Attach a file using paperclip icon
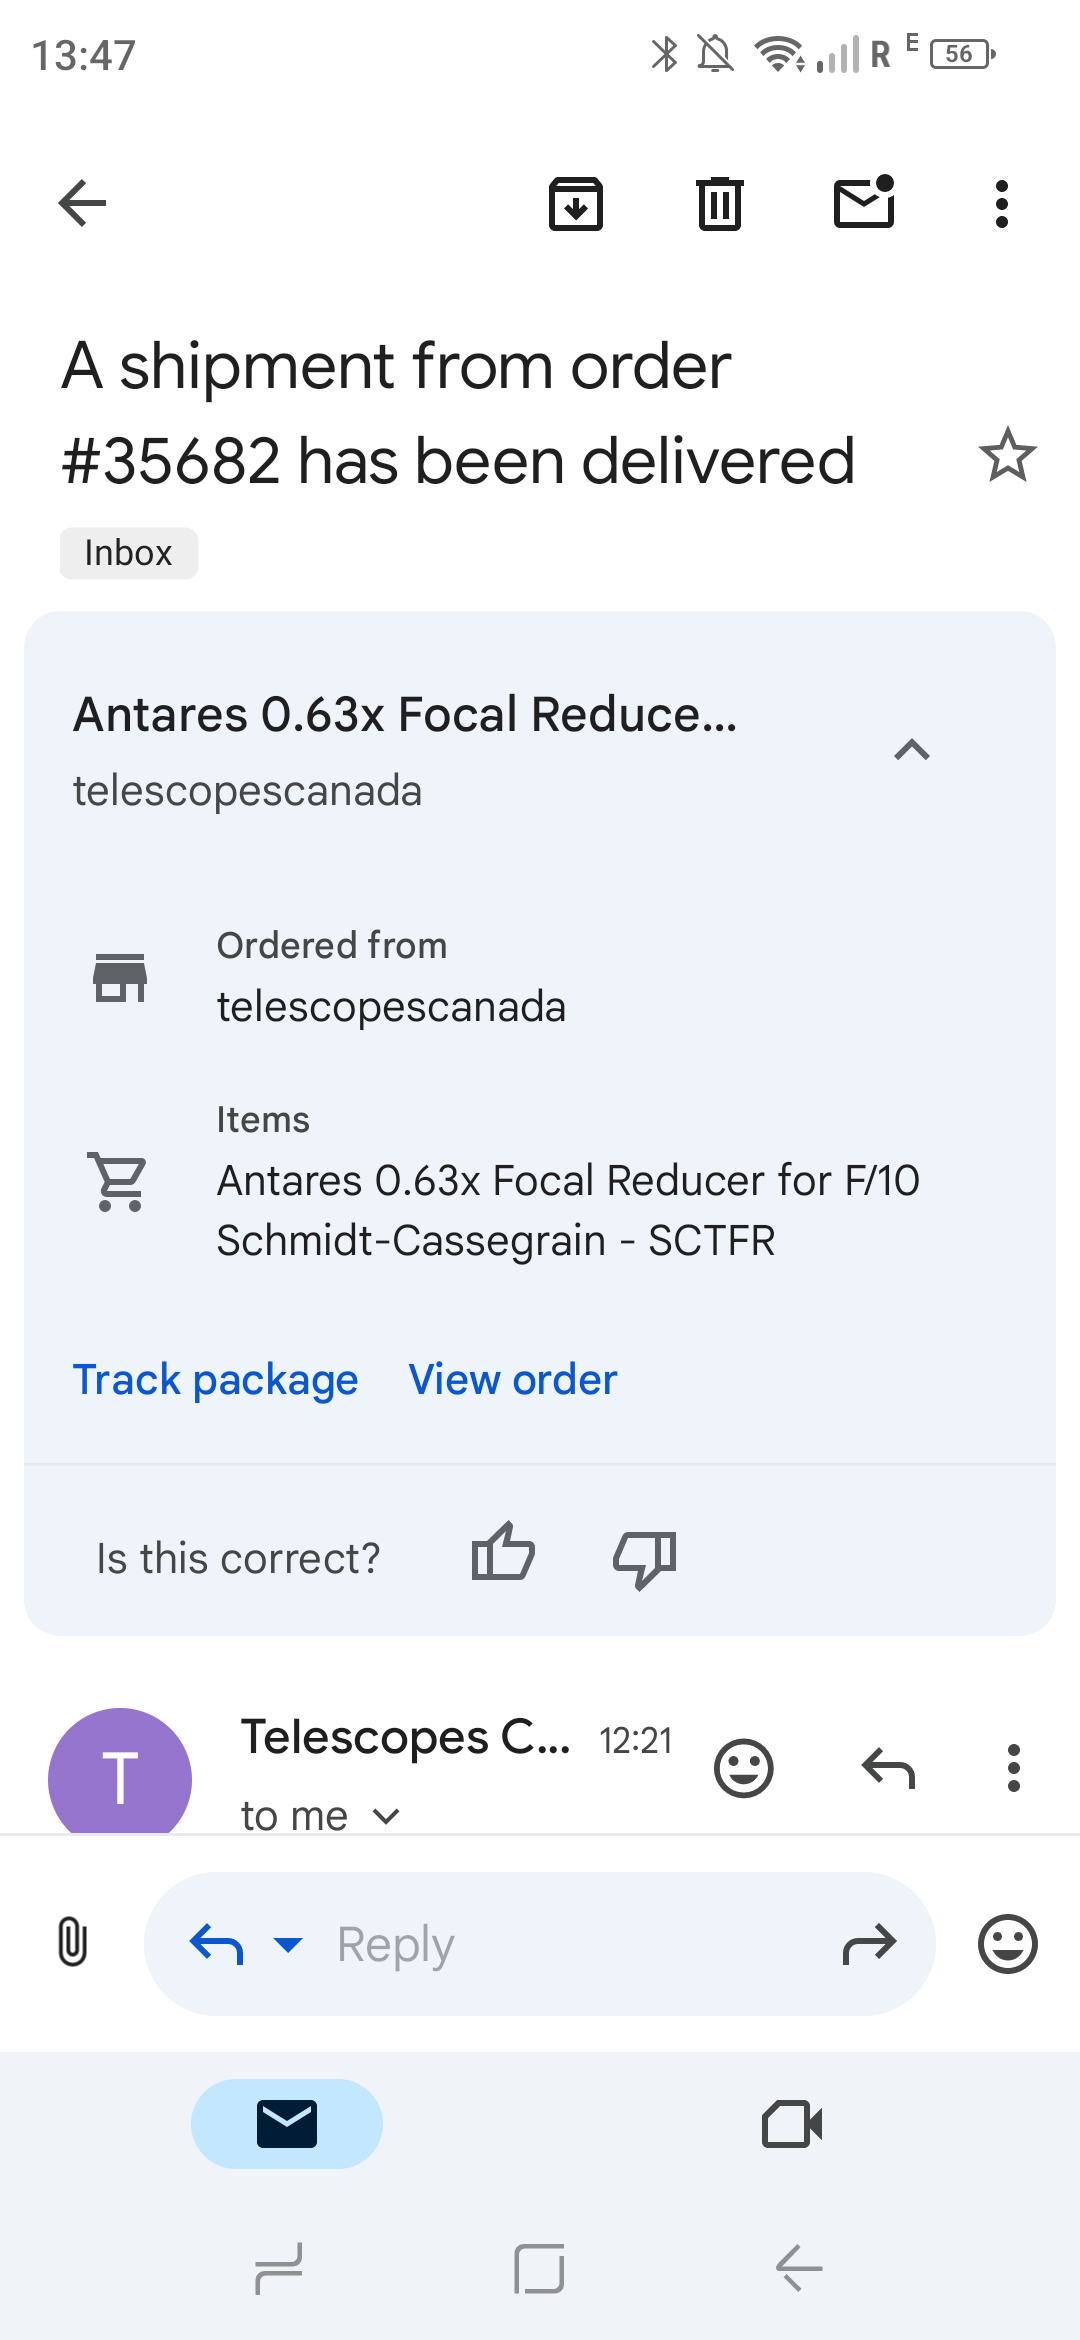The height and width of the screenshot is (2340, 1080). pos(73,1943)
